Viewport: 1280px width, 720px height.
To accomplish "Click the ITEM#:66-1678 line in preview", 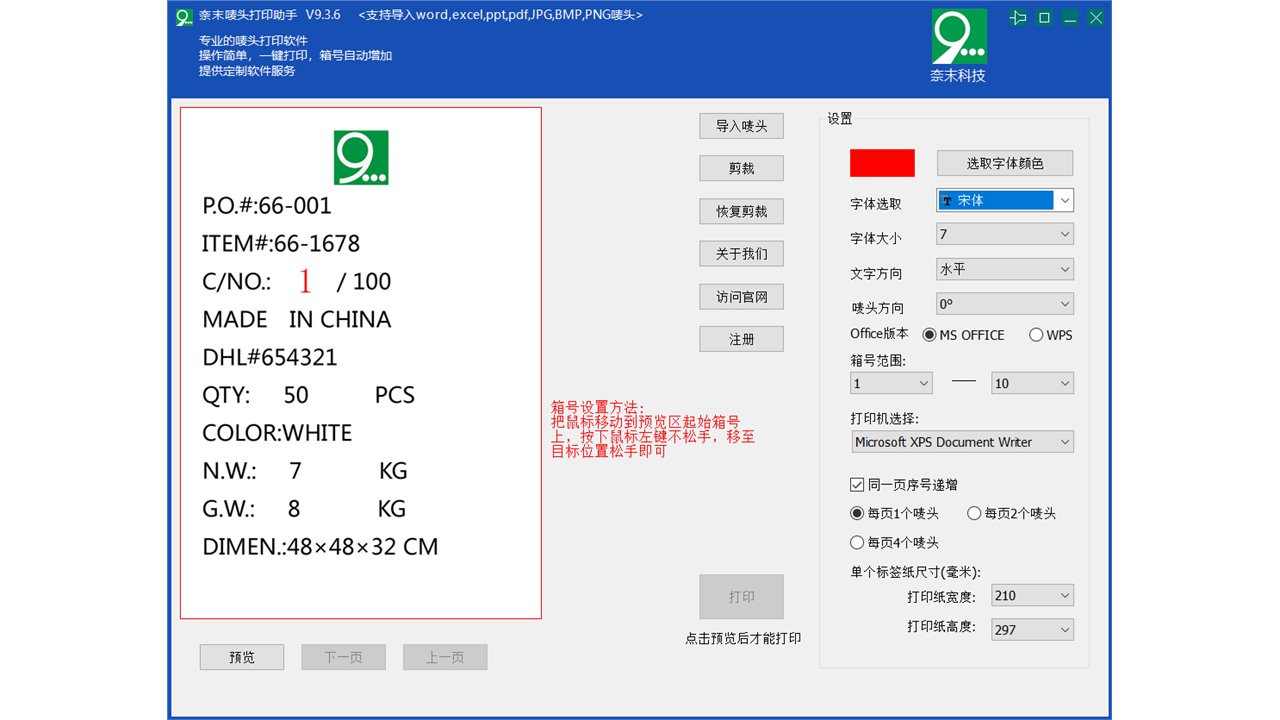I will (281, 244).
